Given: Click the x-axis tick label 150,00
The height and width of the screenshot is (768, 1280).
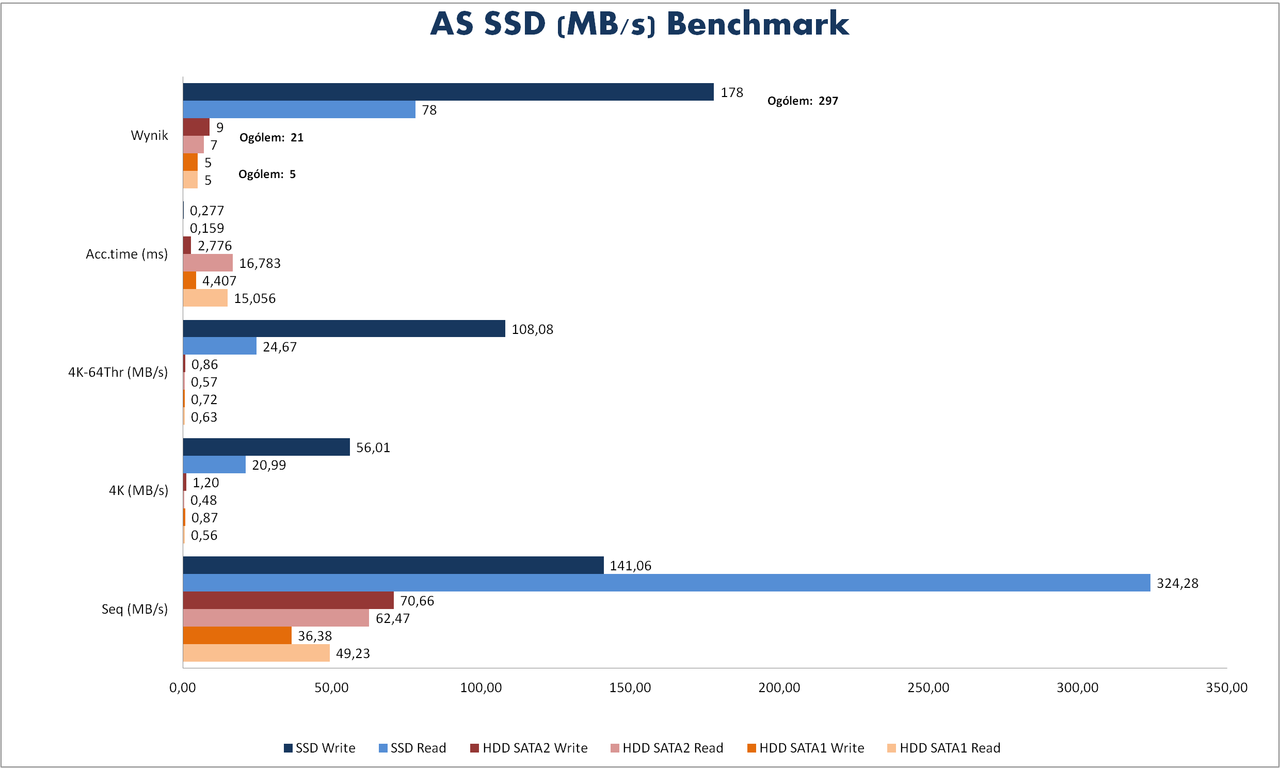Looking at the screenshot, I should pos(630,689).
